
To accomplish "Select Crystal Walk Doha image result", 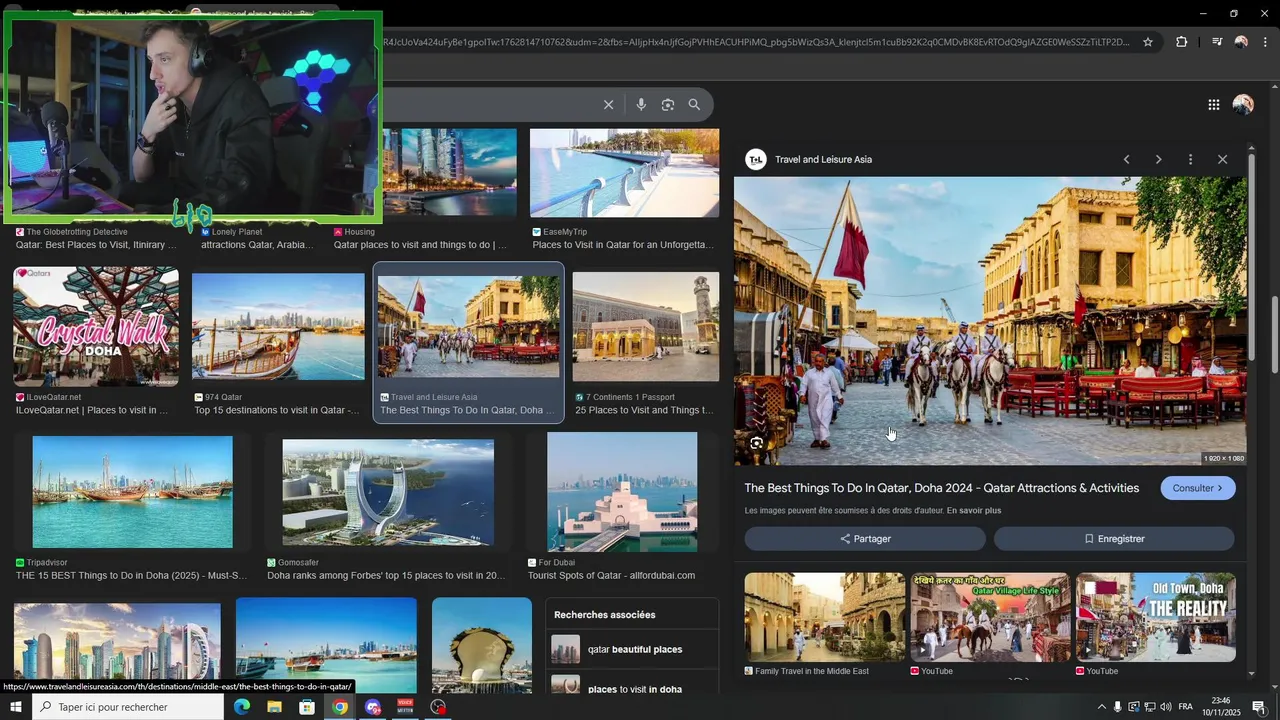I will (x=96, y=326).
